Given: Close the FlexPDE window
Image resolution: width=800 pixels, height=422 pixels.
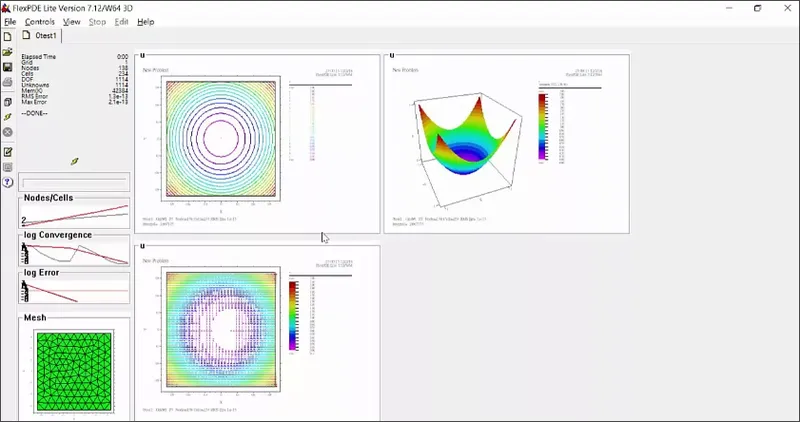Looking at the screenshot, I should [787, 8].
